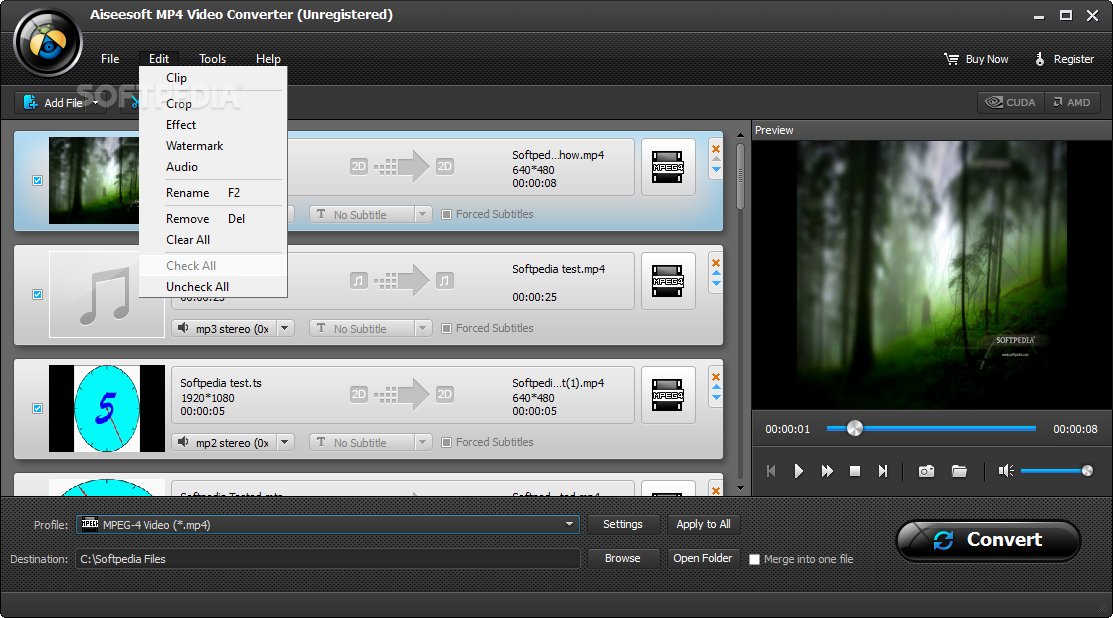Click the Browse button

623,558
